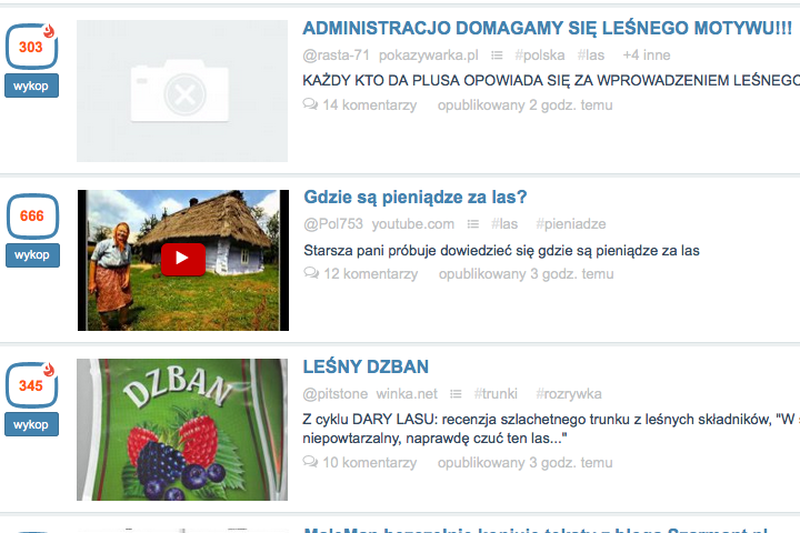
Task: Open 'ADMINISTRACJO DOMAGAMY SIĘ LEŚNEGO MOTYWU!!!' headline
Action: (547, 28)
